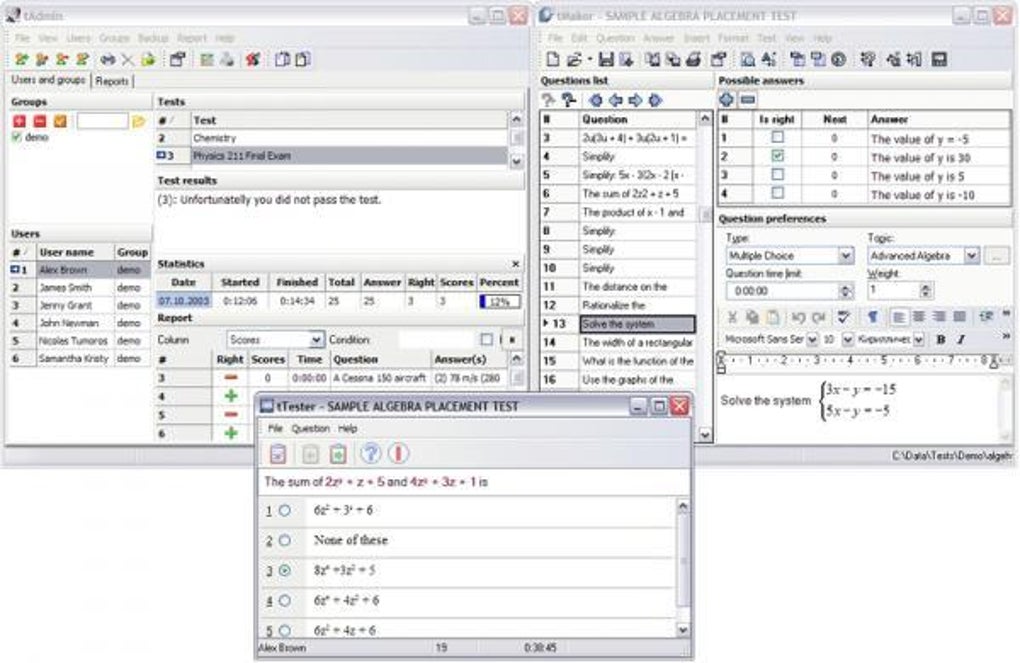Click the Open folder icon in tMaker toolbar

click(x=573, y=60)
